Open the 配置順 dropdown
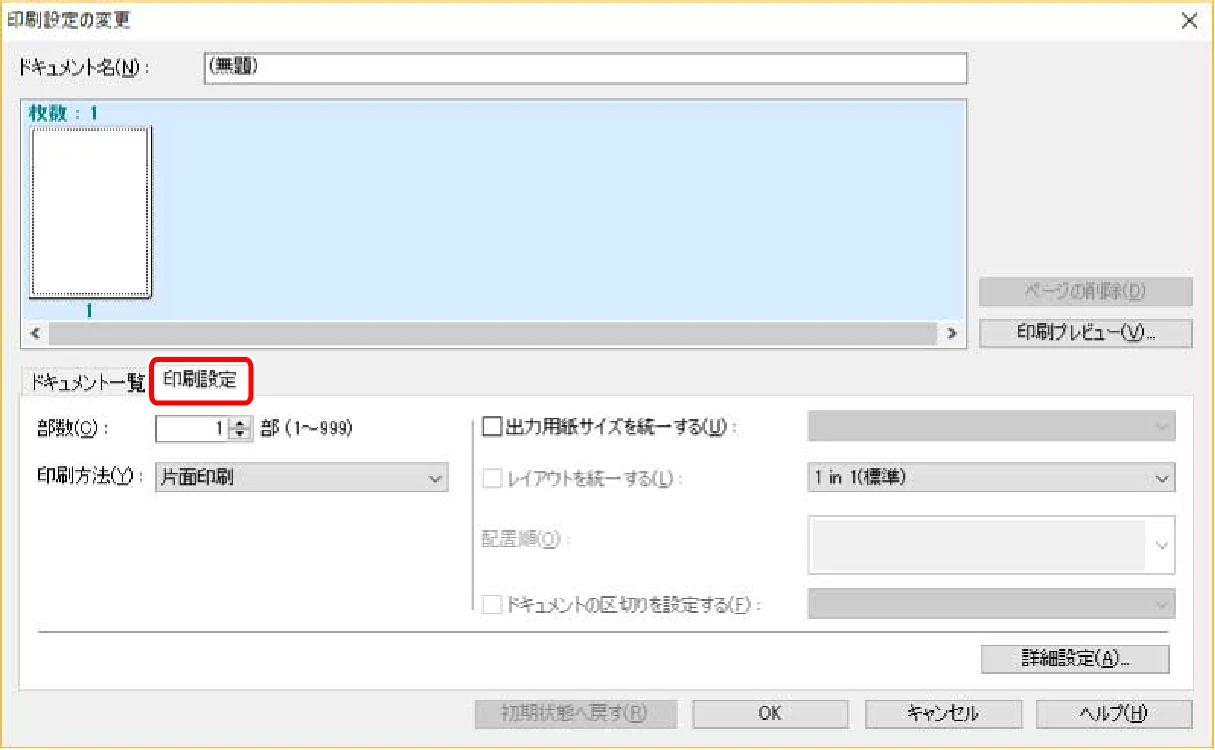1215x750 pixels. point(991,545)
